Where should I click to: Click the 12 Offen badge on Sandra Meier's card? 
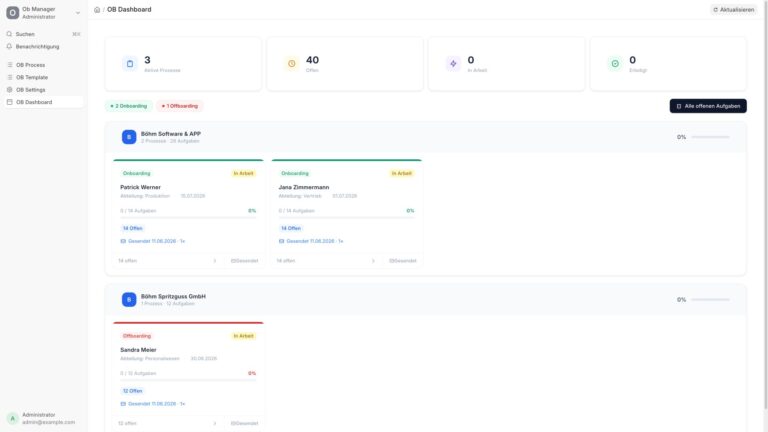pos(132,391)
